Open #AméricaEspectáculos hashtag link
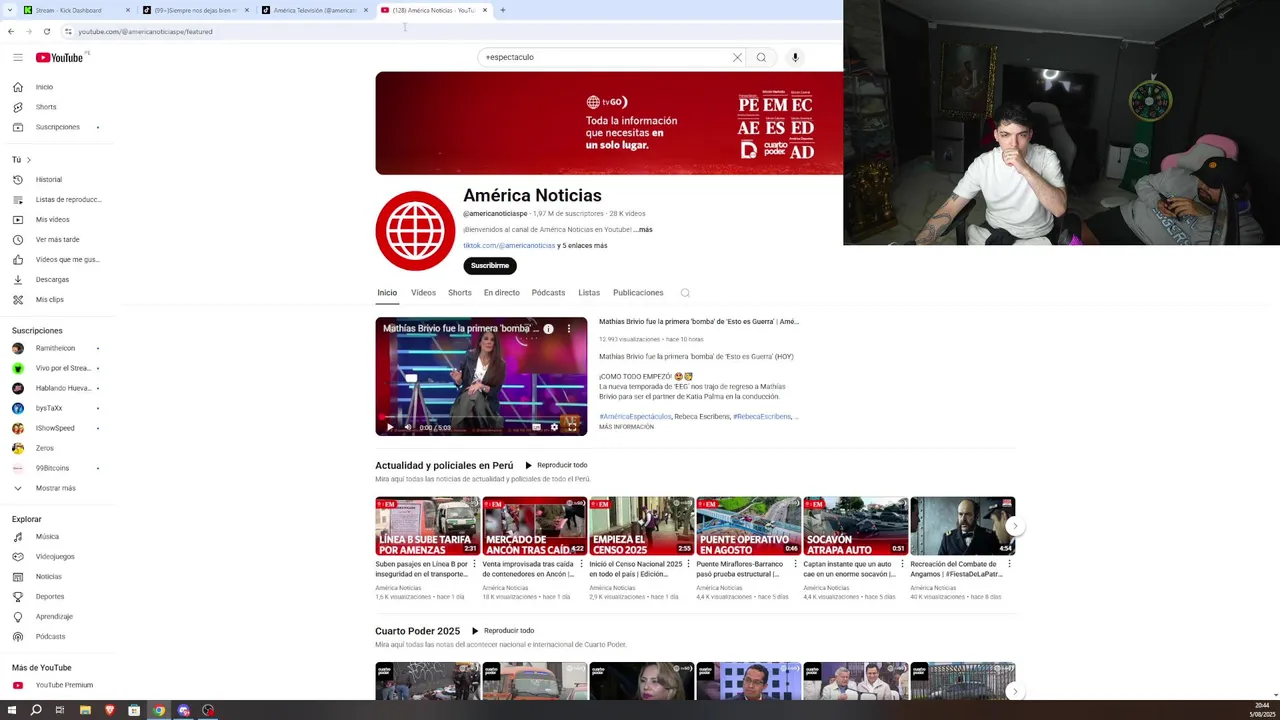 pyautogui.click(x=635, y=417)
